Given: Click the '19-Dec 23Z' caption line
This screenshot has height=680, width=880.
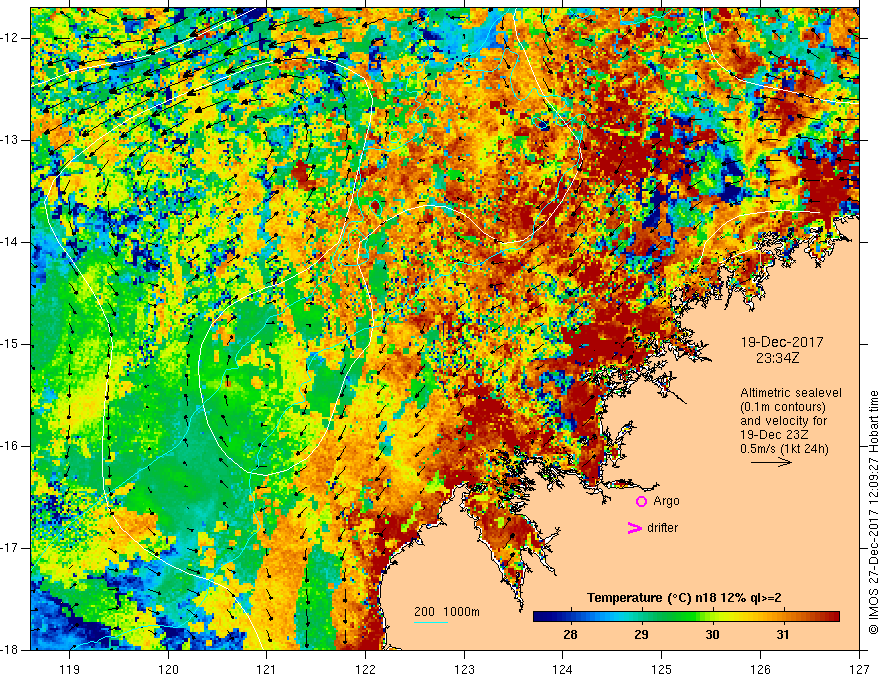Looking at the screenshot, I should click(x=776, y=435).
